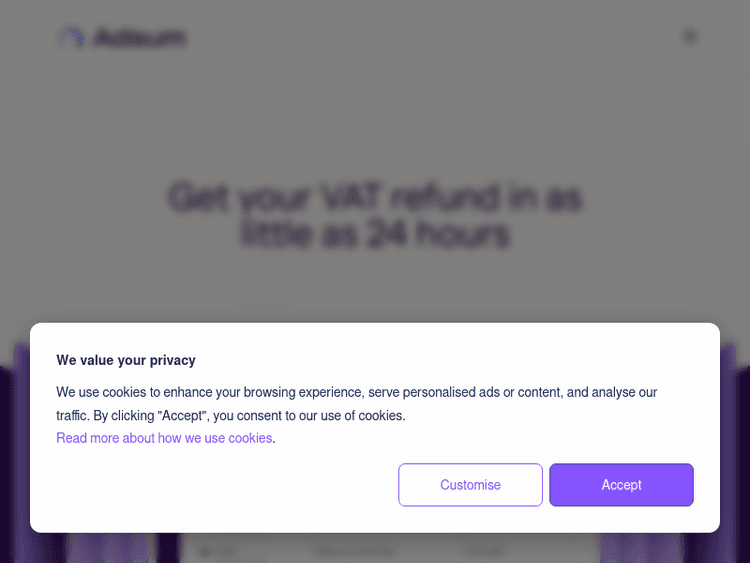Open the hamburger menu in the header
Image resolution: width=750 pixels, height=563 pixels.
tap(689, 37)
